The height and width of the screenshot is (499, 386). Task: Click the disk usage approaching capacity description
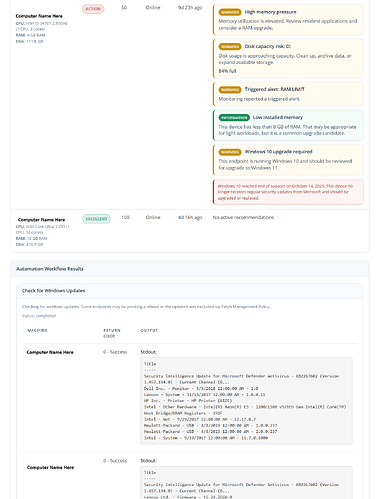tap(285, 59)
